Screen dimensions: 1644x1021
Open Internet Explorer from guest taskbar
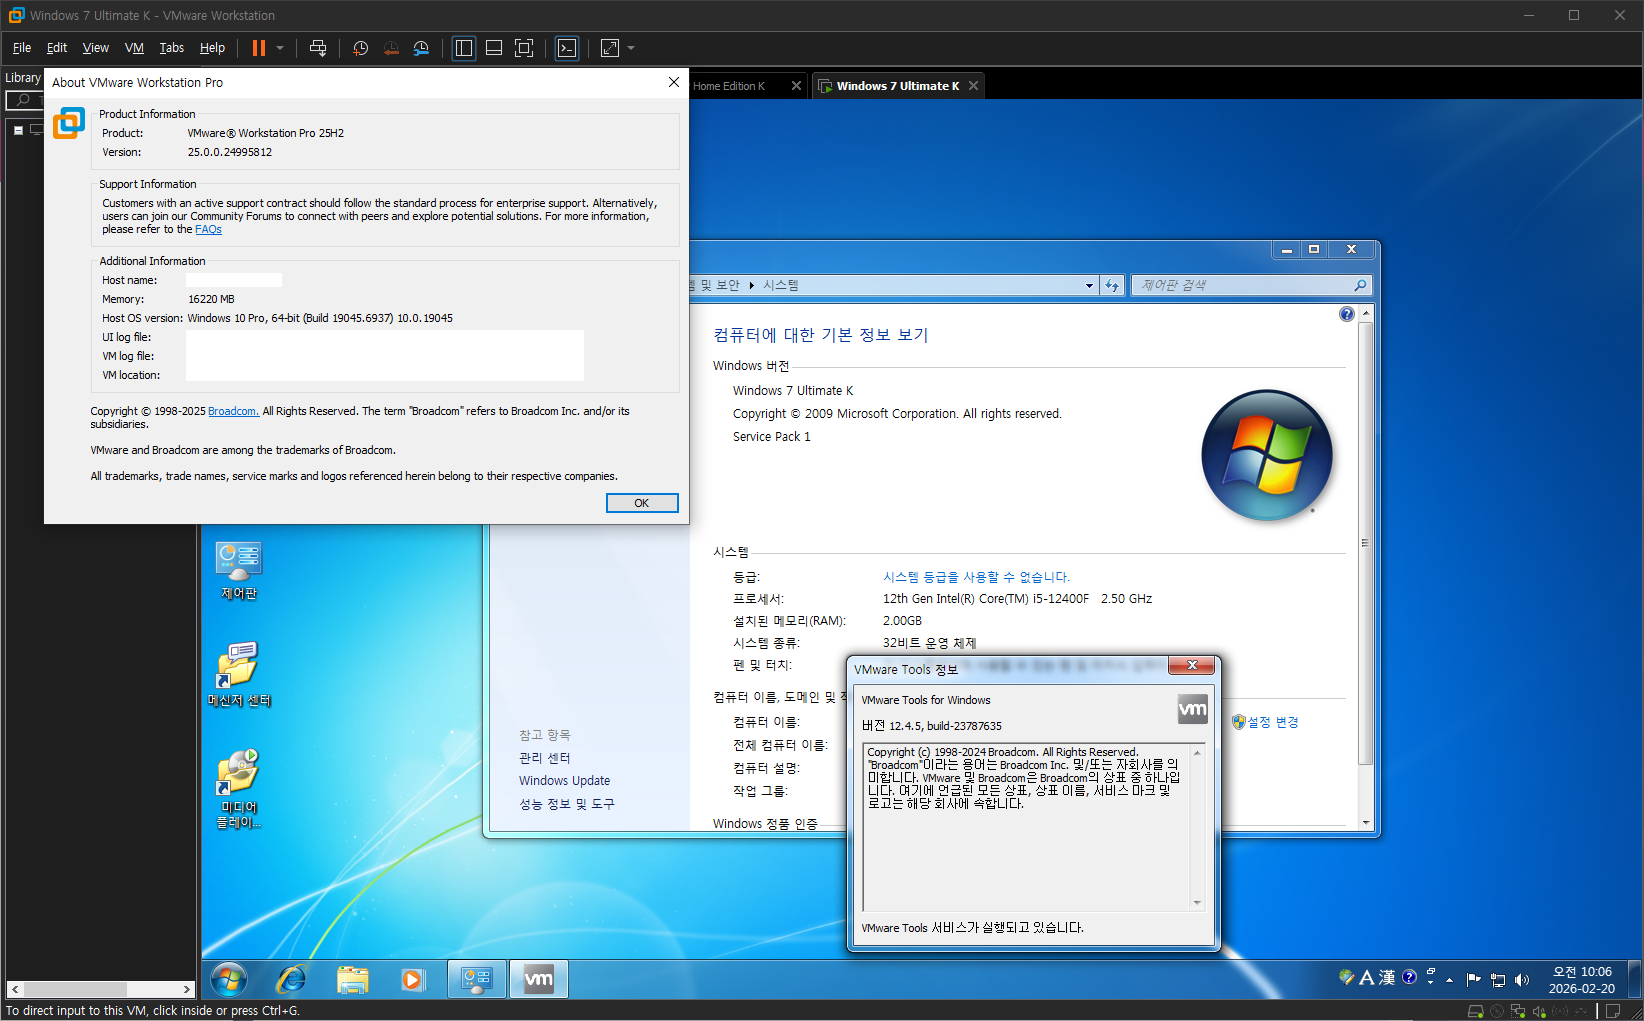click(291, 979)
